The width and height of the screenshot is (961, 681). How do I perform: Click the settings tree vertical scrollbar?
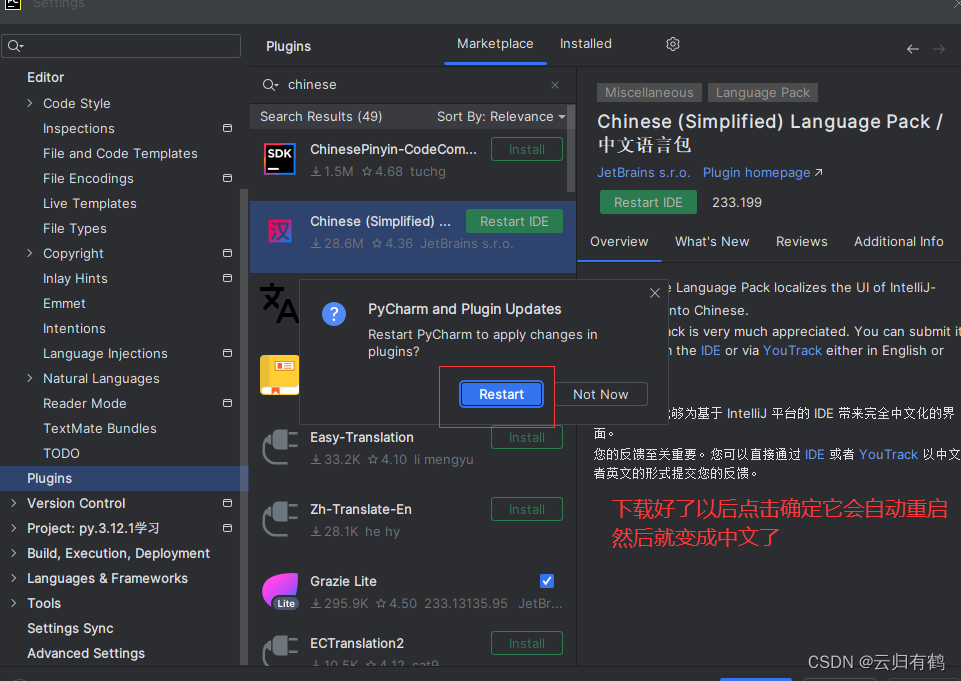coord(244,429)
